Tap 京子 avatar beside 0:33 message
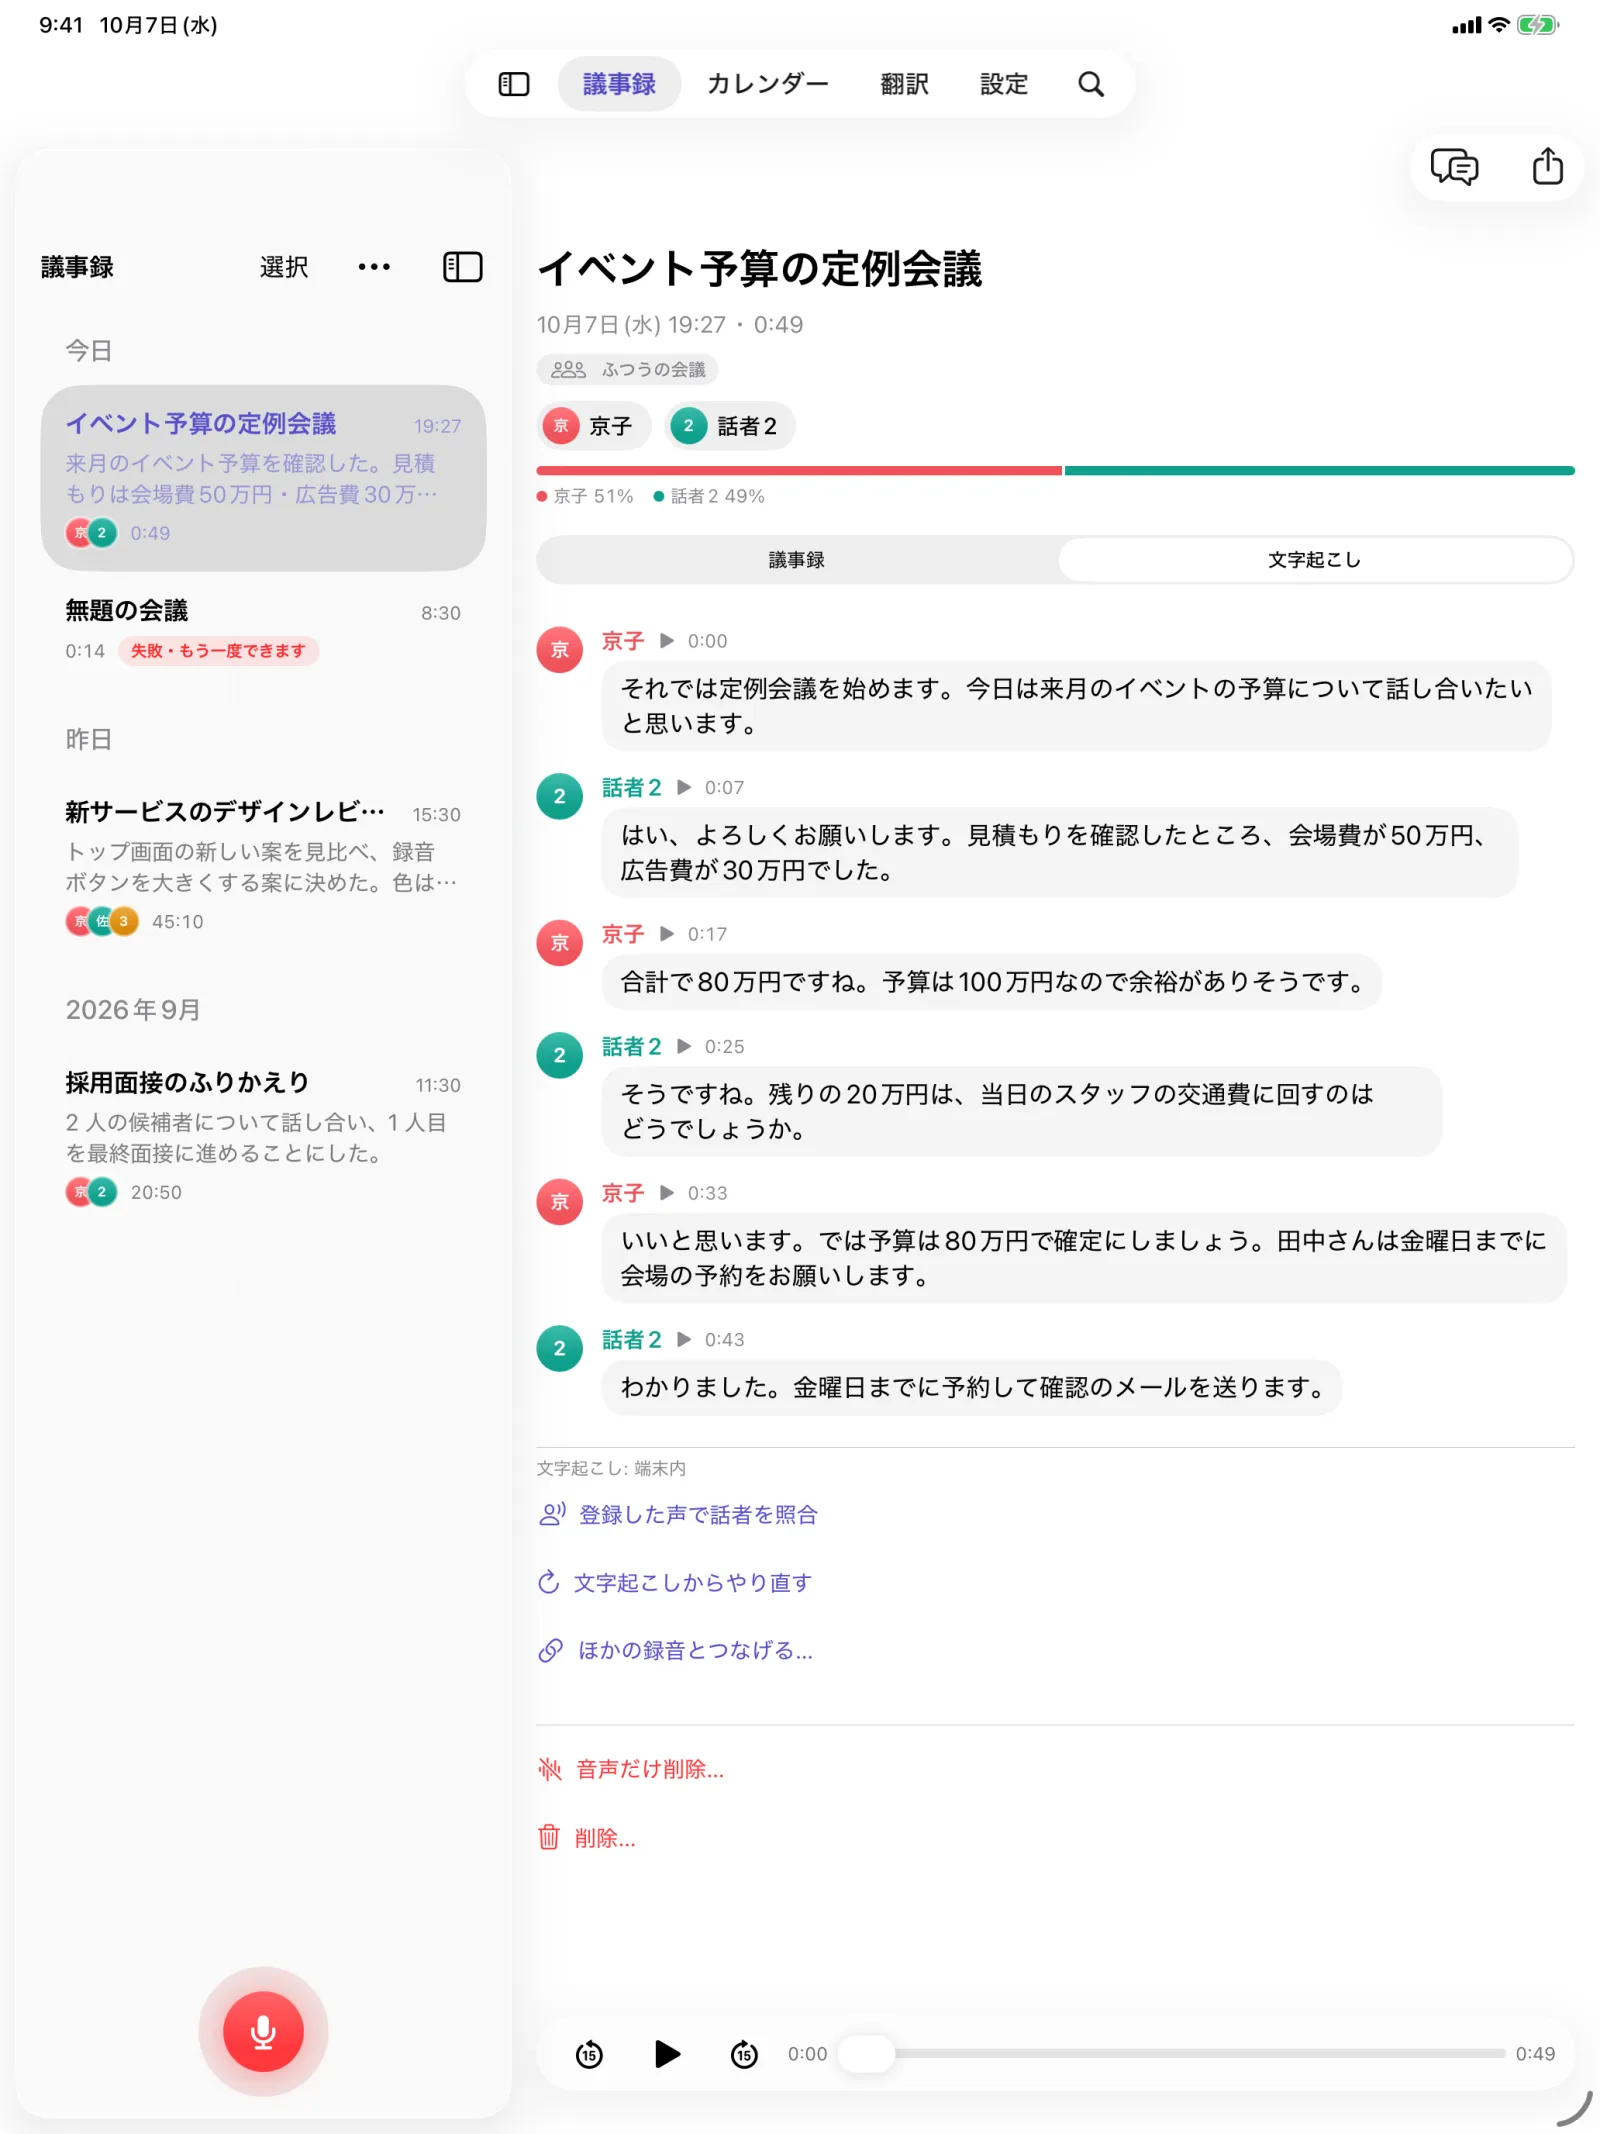This screenshot has height=2134, width=1600. pyautogui.click(x=559, y=1202)
